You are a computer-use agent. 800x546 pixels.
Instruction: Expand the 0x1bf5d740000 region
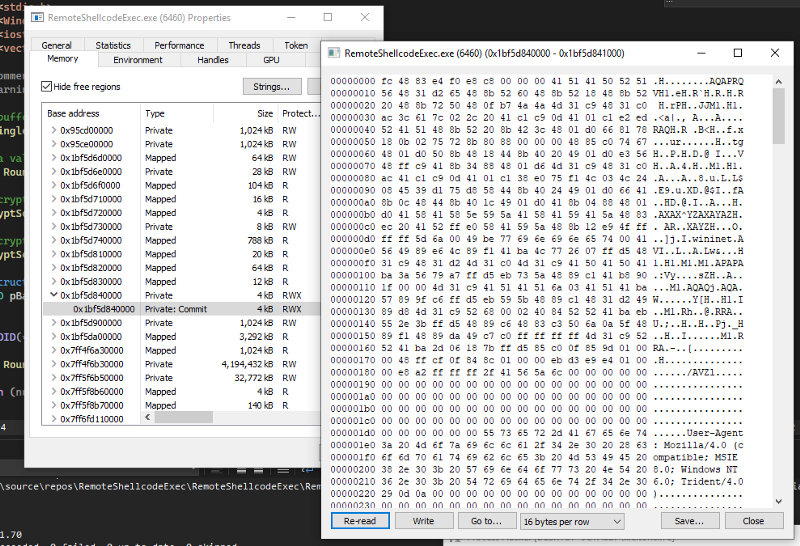pos(54,240)
